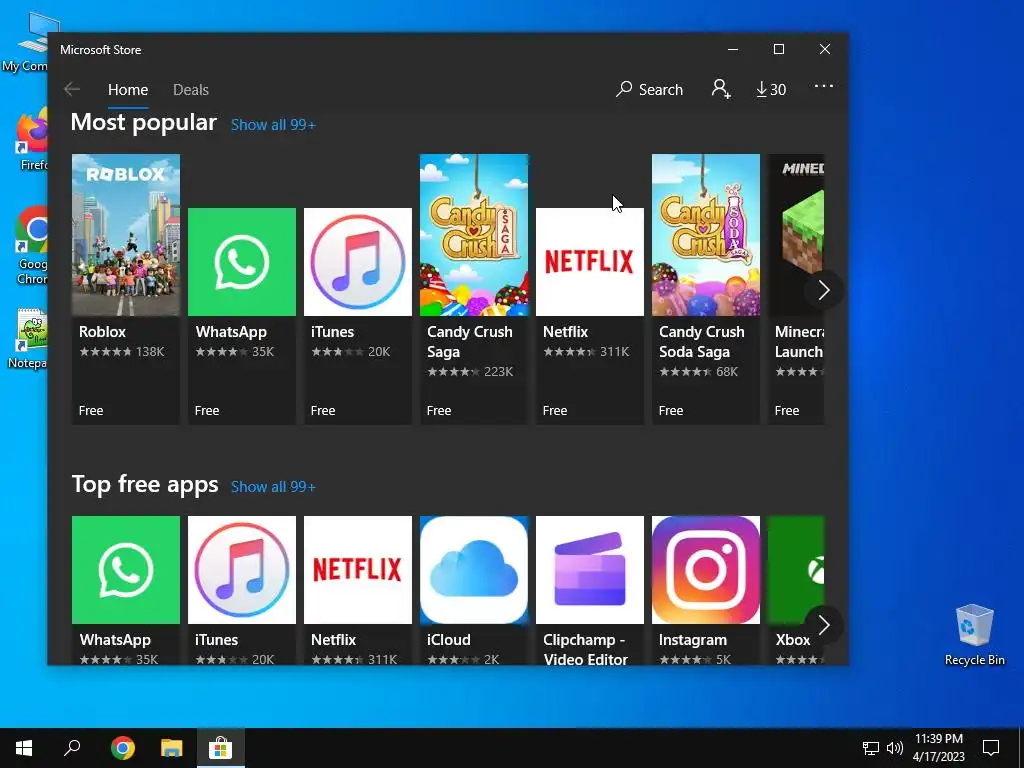Screen dimensions: 1024x768
Task: Select Notepad++ desktop shortcut
Action: (x=29, y=338)
